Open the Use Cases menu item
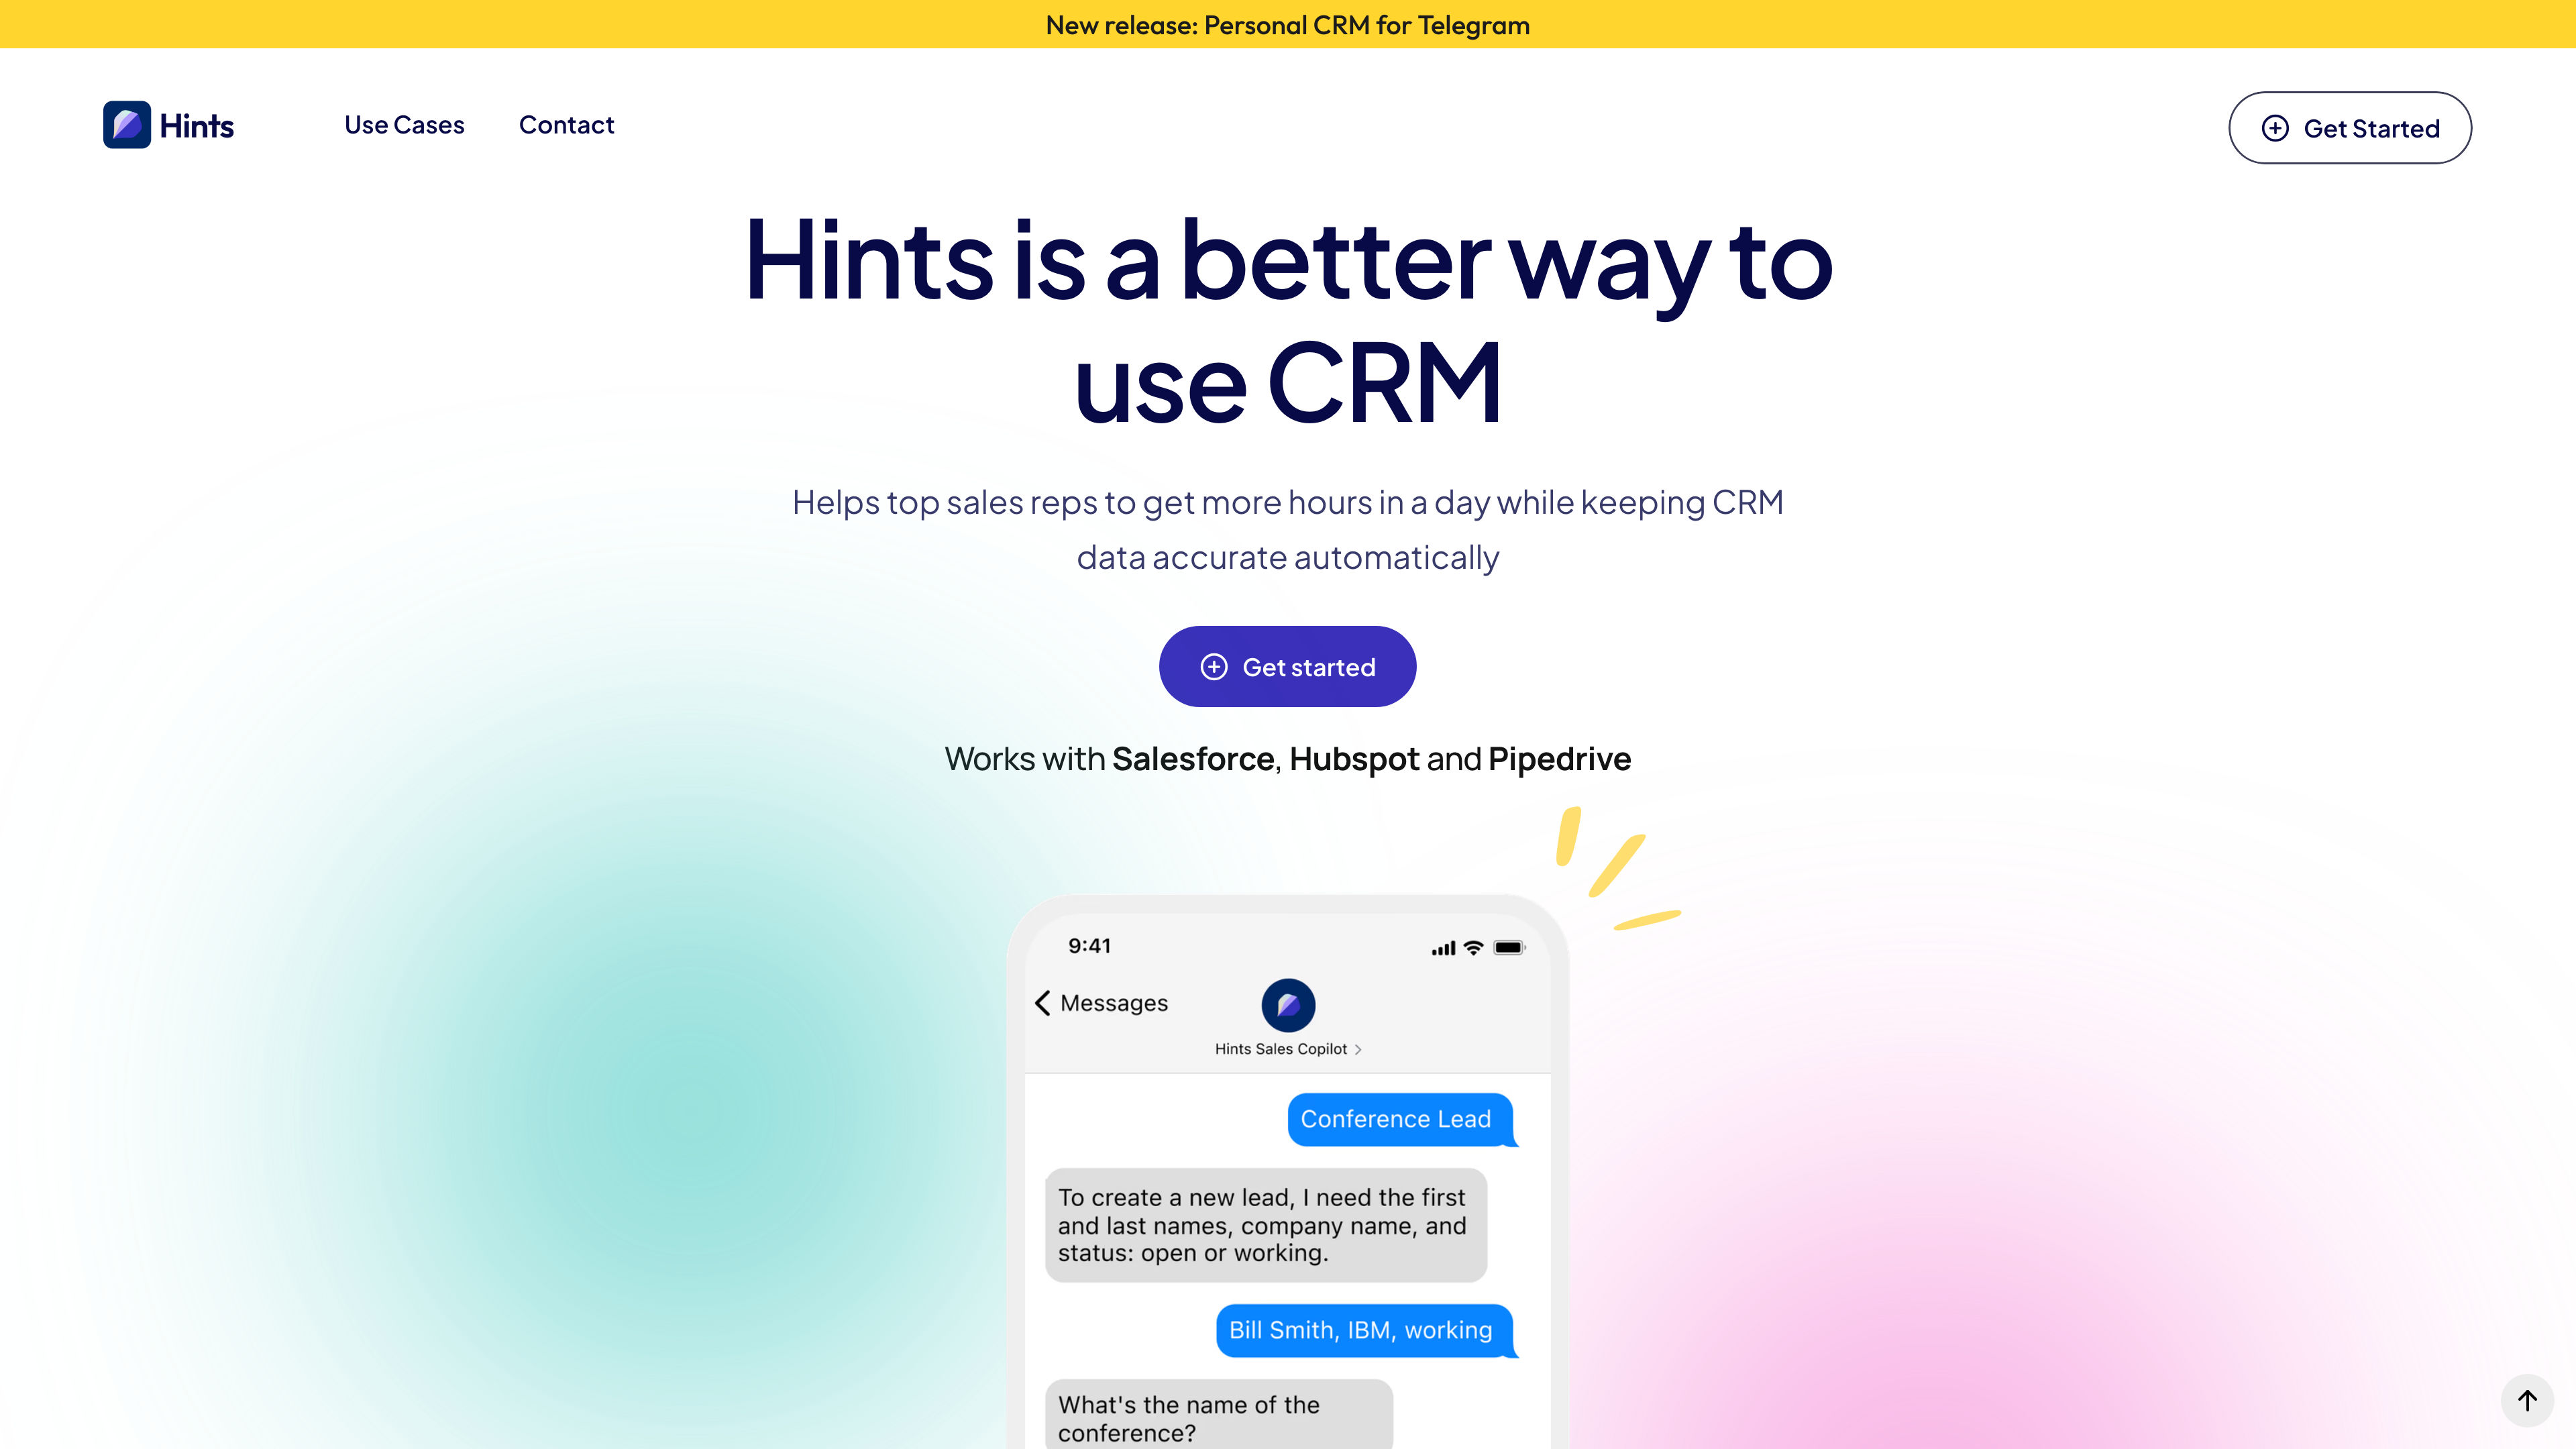This screenshot has height=1449, width=2576. tap(403, 124)
